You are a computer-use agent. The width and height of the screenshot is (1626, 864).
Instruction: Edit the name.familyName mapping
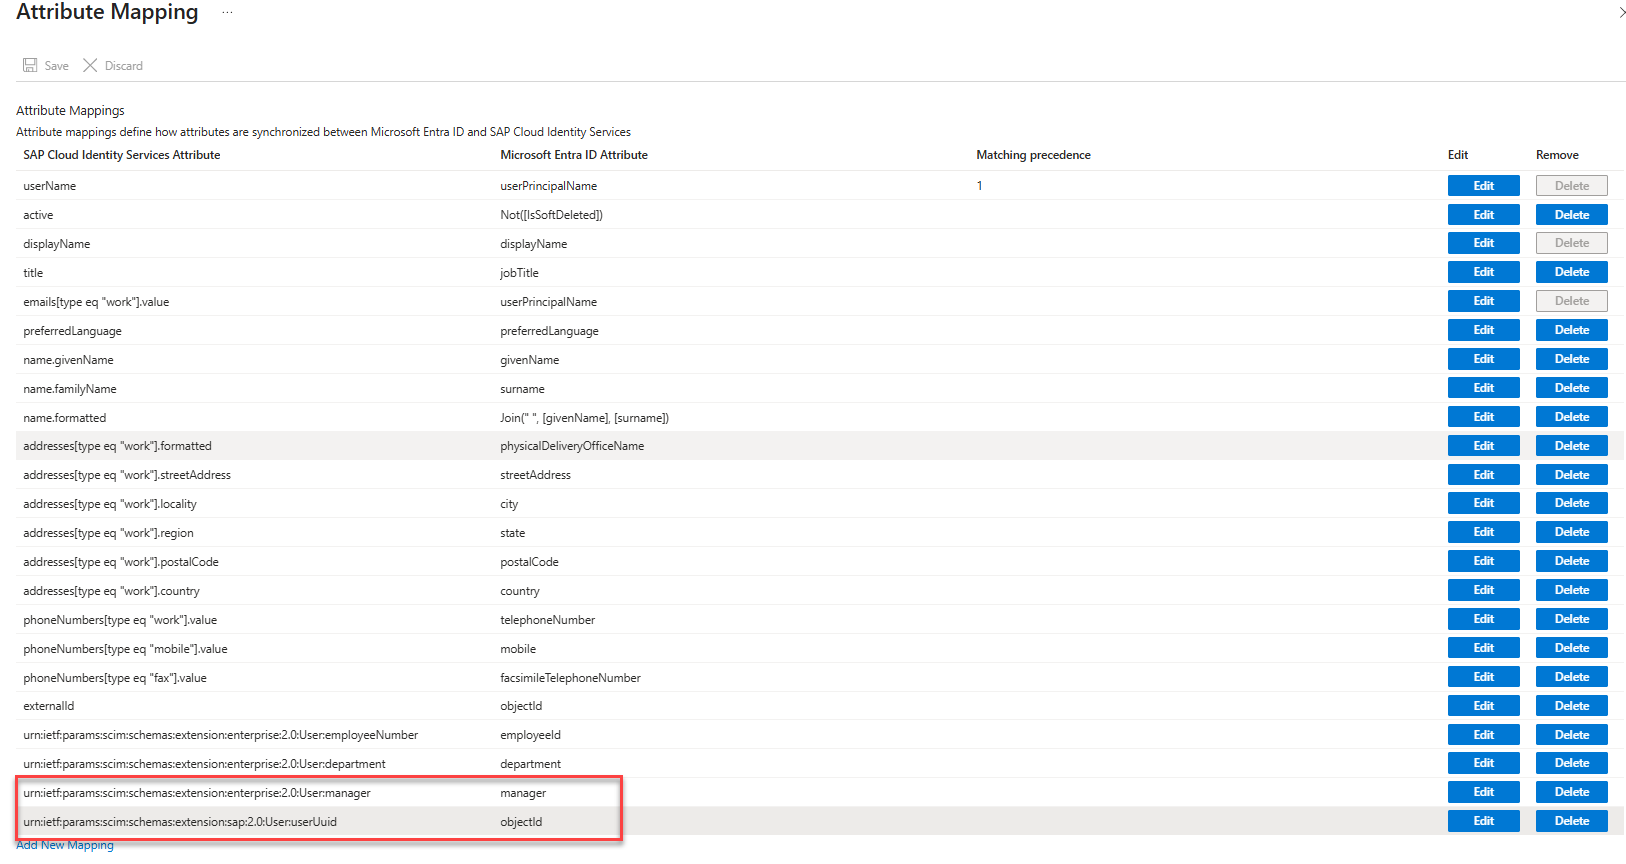[1483, 388]
